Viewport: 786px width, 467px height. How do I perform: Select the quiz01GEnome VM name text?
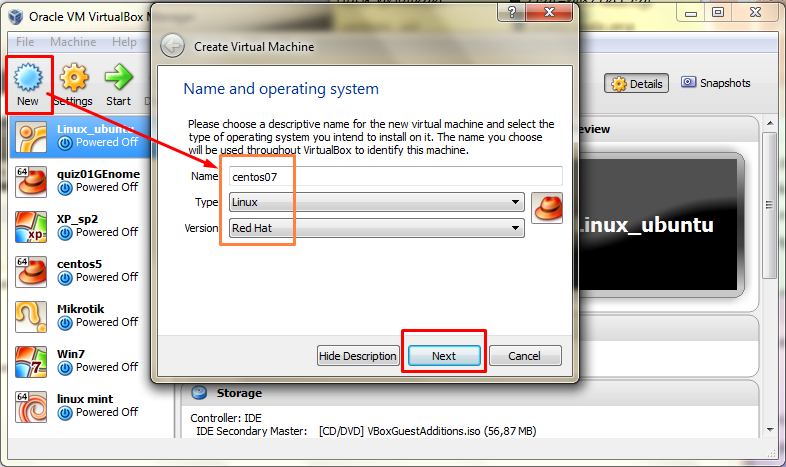(98, 174)
